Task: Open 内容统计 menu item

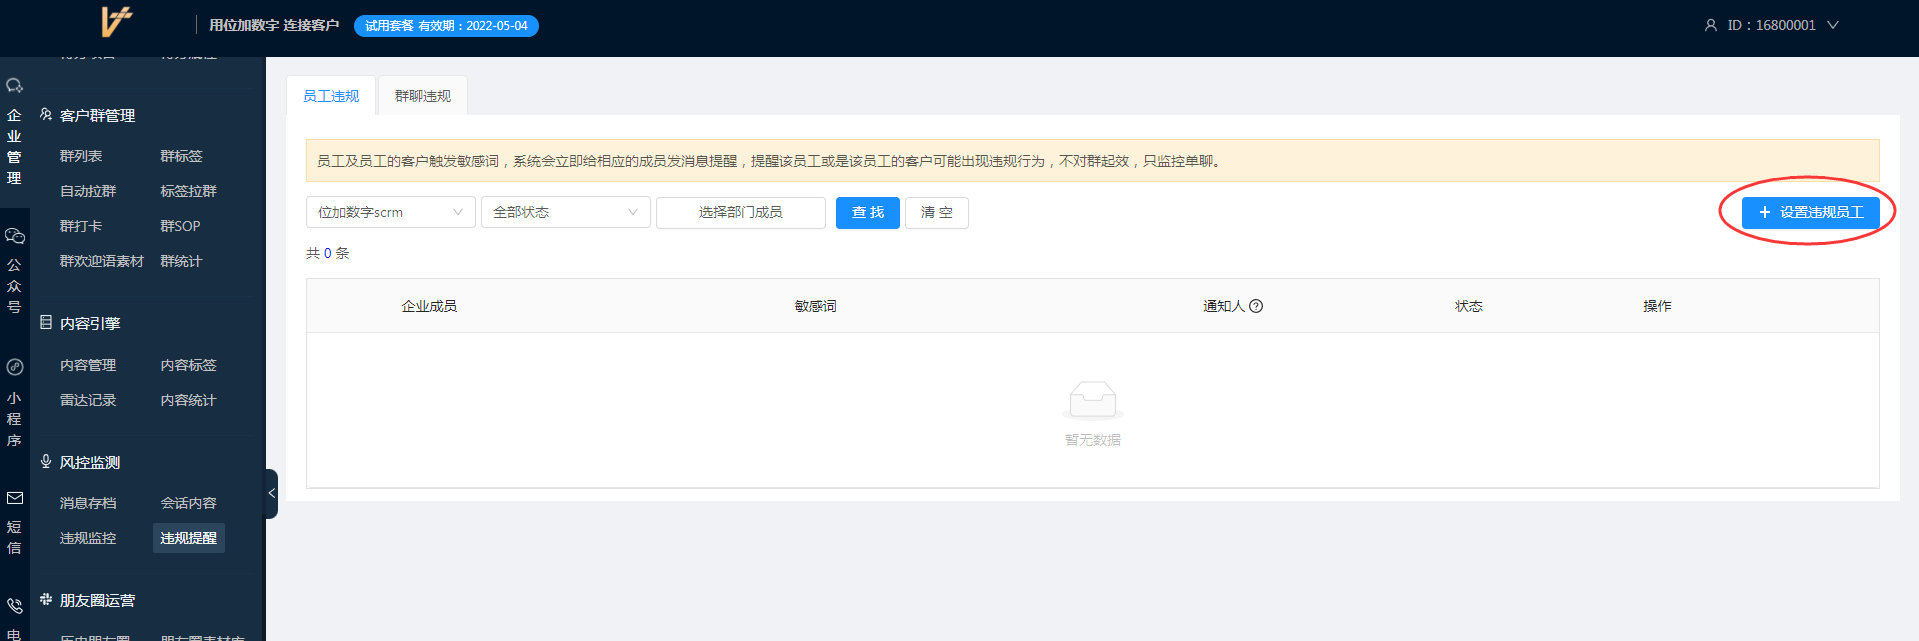Action: (x=188, y=400)
